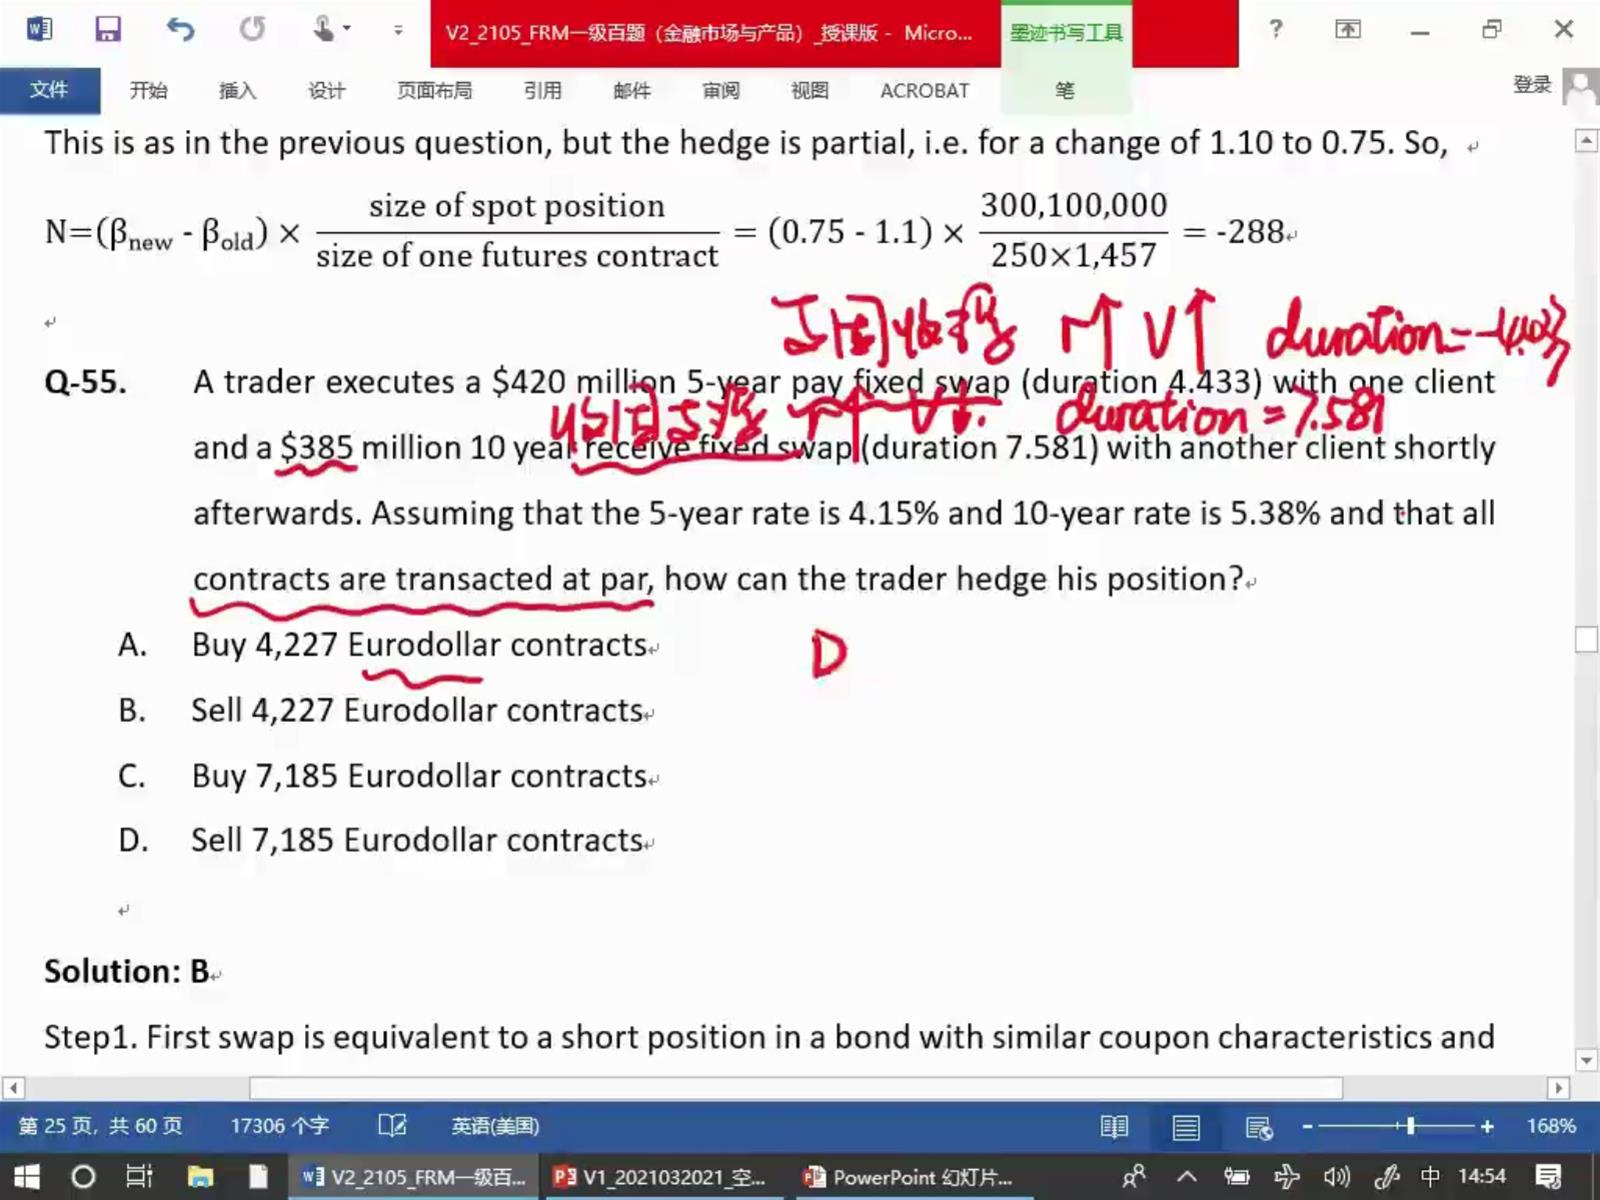
Task: Save the document with the floppy disk icon
Action: point(108,29)
